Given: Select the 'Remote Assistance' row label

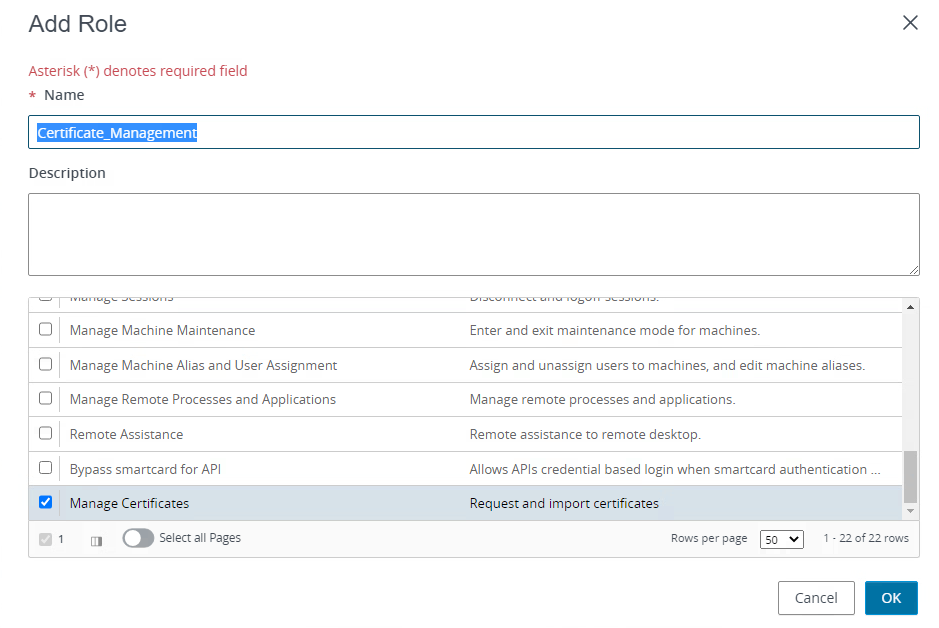Looking at the screenshot, I should pyautogui.click(x=126, y=434).
